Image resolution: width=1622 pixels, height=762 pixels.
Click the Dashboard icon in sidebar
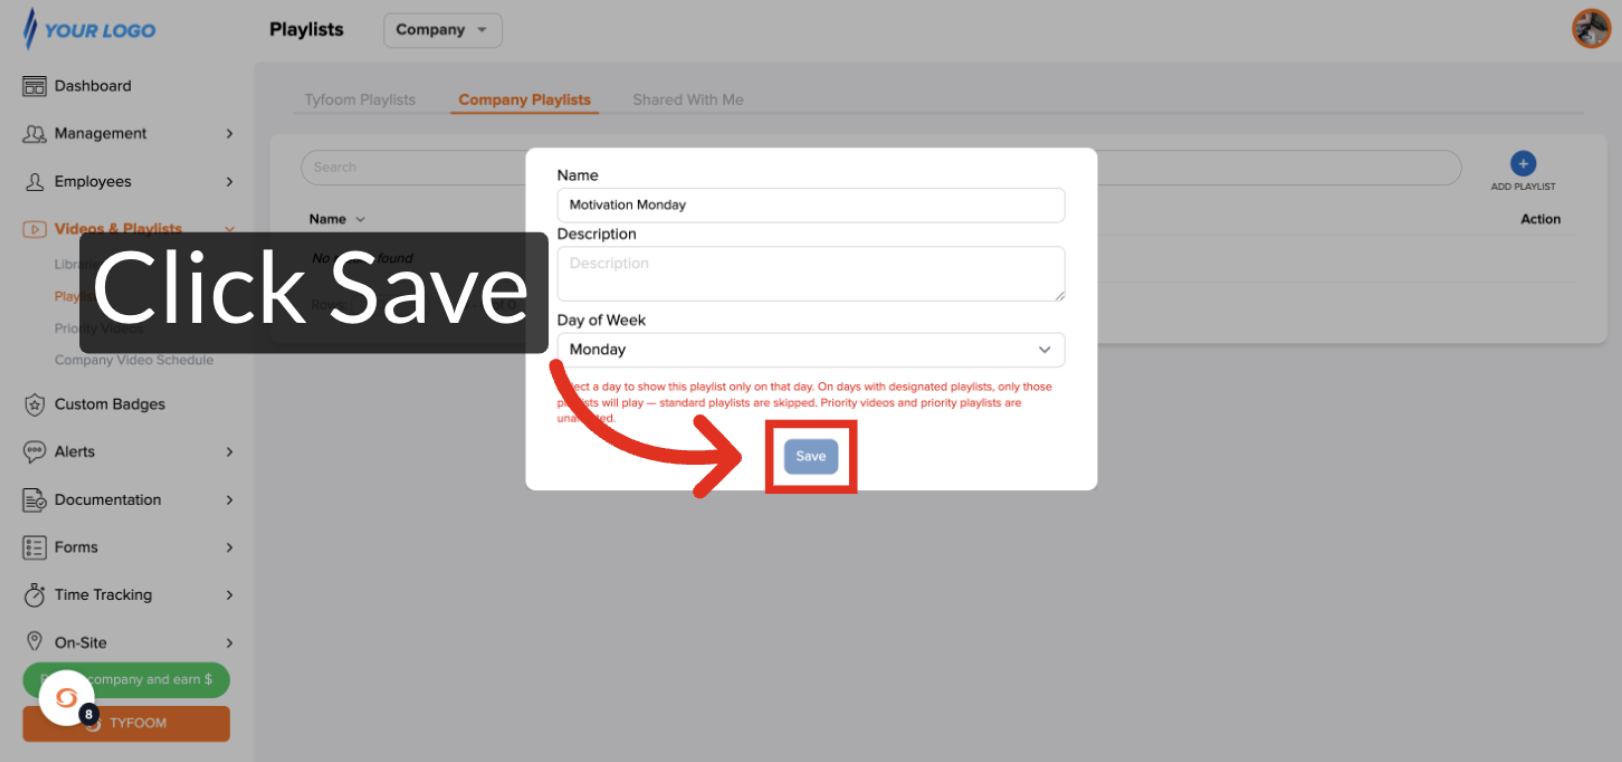pyautogui.click(x=34, y=86)
